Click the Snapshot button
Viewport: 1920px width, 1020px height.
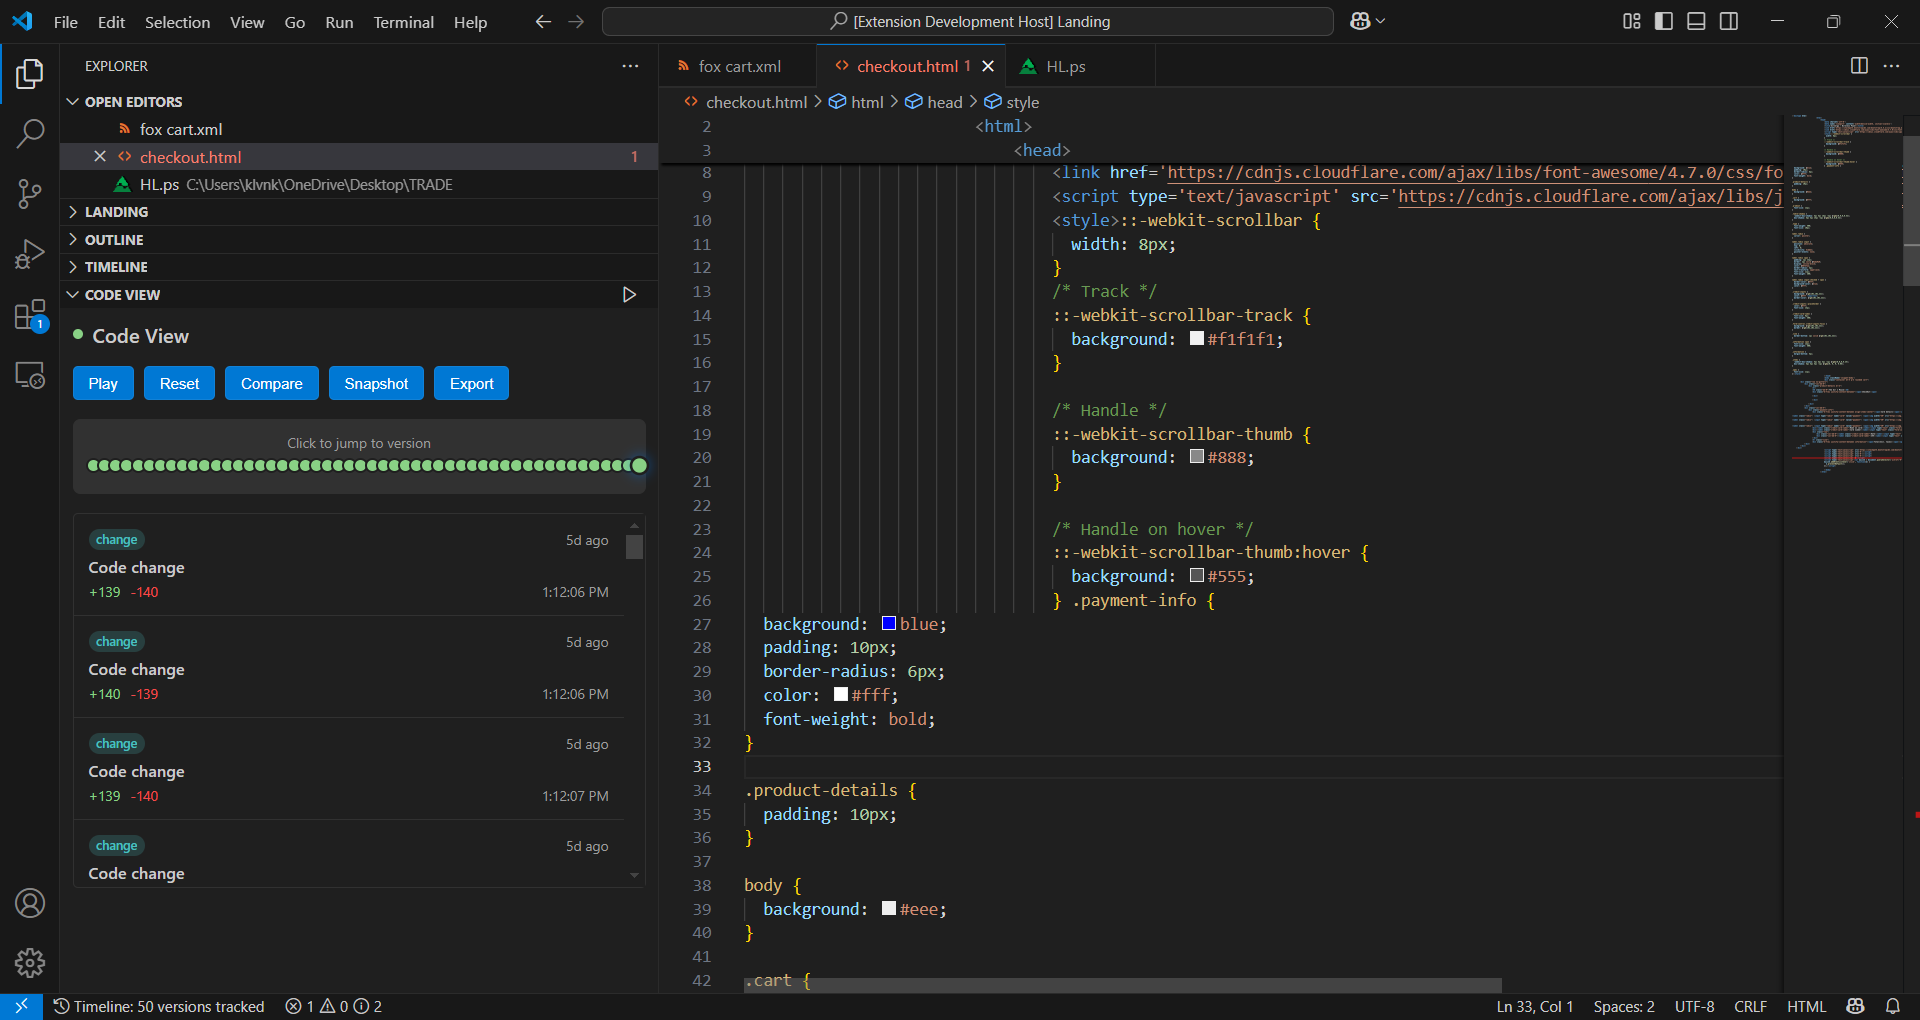[376, 384]
